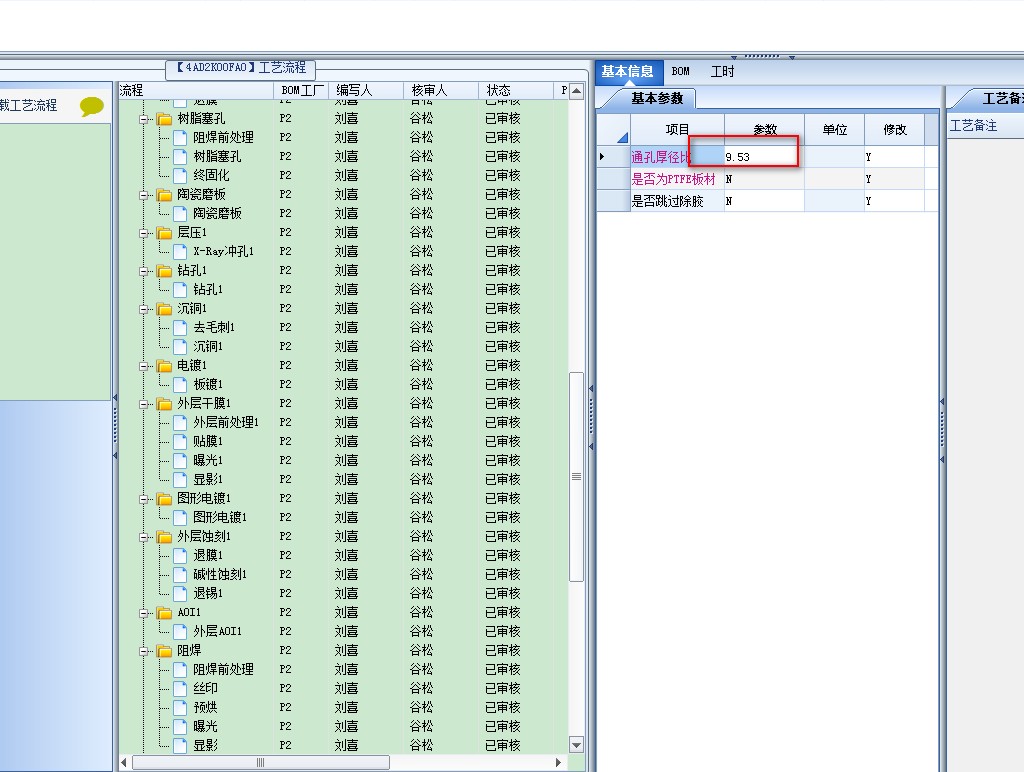Click the document icon of 外层AOI1
Image resolution: width=1024 pixels, height=772 pixels.
tap(180, 631)
